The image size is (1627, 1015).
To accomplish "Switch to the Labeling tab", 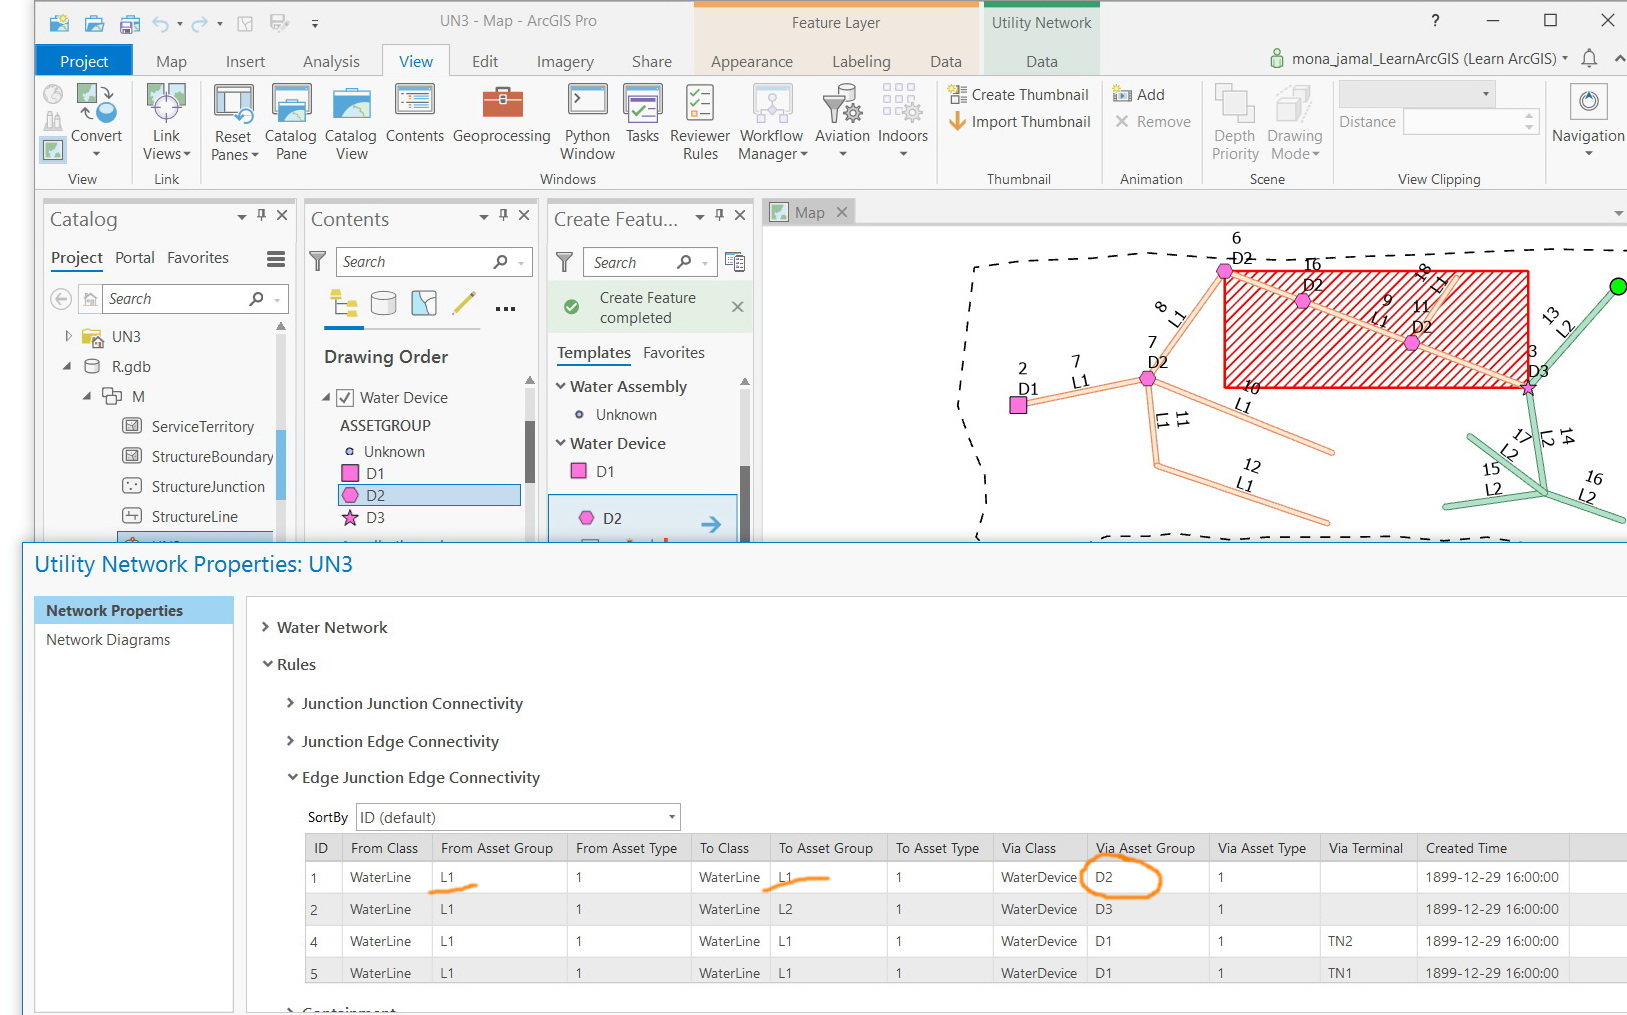I will coord(861,61).
